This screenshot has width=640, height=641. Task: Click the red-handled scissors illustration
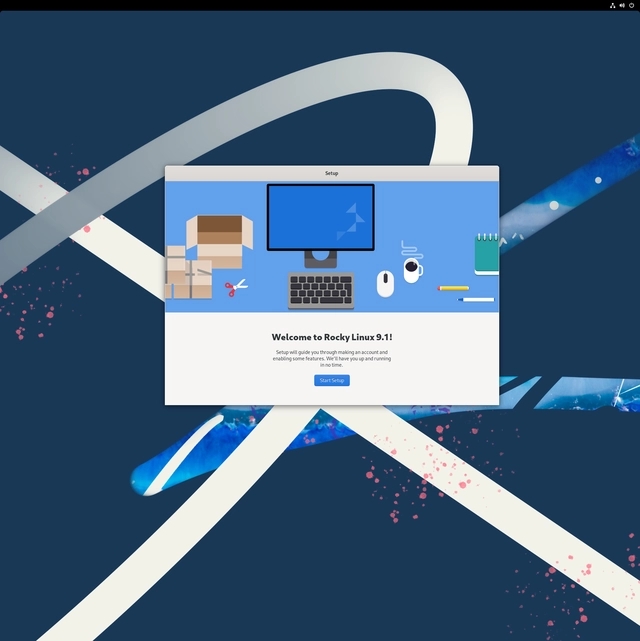pos(235,288)
